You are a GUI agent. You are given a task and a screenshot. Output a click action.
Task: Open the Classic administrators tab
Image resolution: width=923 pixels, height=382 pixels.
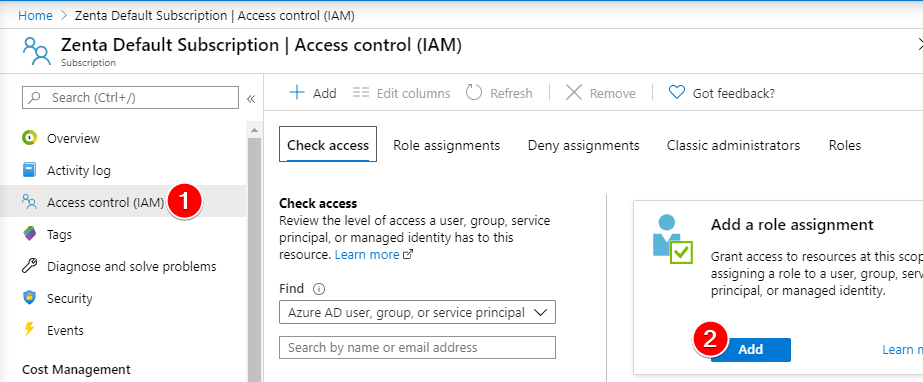coord(733,145)
